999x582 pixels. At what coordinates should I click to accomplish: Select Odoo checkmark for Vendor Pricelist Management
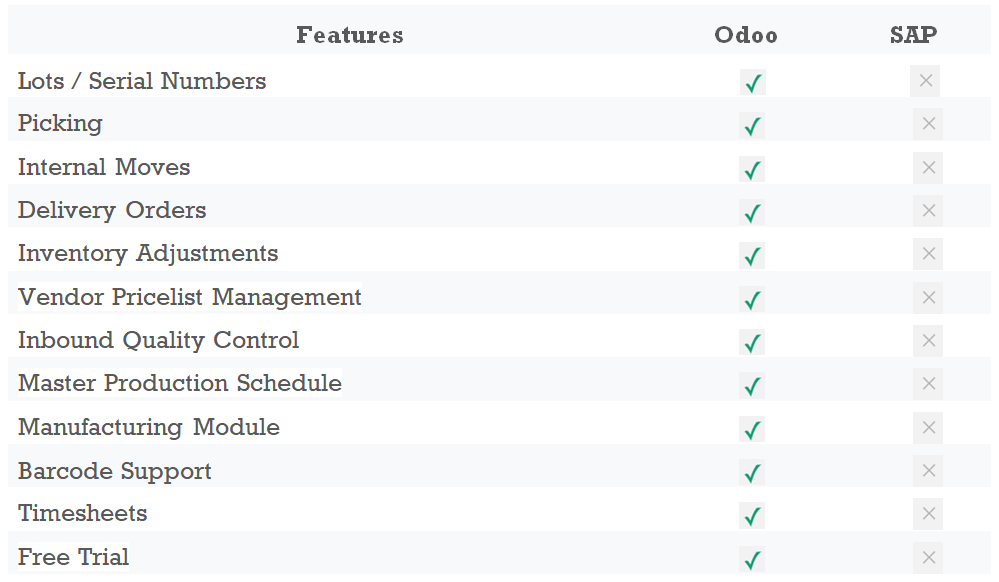tap(752, 299)
